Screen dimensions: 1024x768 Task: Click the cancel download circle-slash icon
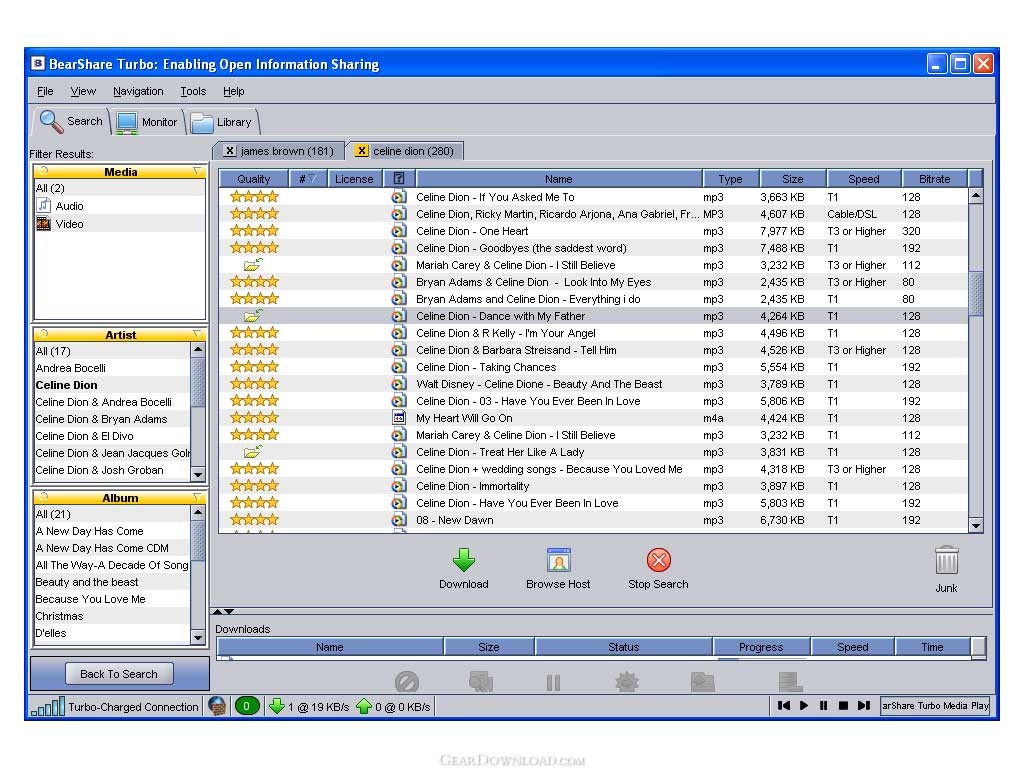406,682
